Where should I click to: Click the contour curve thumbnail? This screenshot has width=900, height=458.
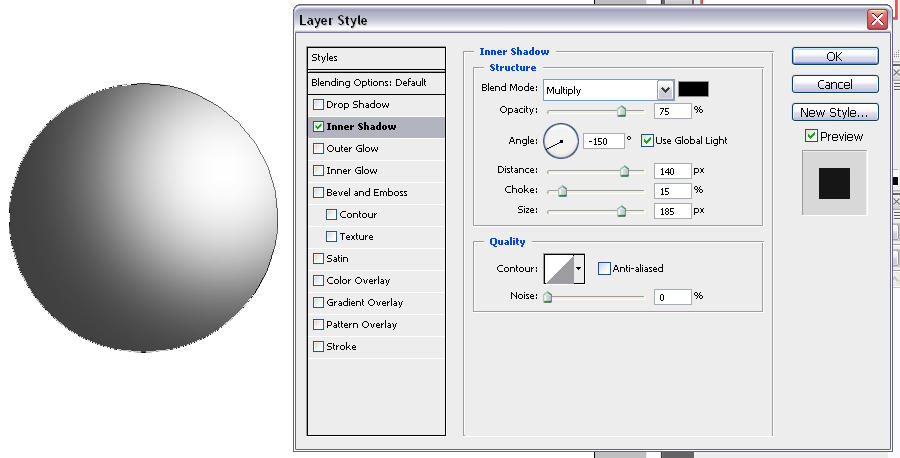point(558,269)
